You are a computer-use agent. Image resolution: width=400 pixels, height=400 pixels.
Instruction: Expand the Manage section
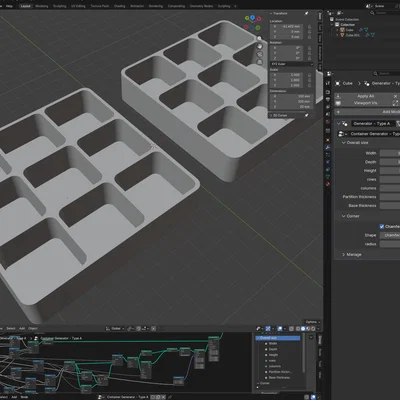point(344,255)
